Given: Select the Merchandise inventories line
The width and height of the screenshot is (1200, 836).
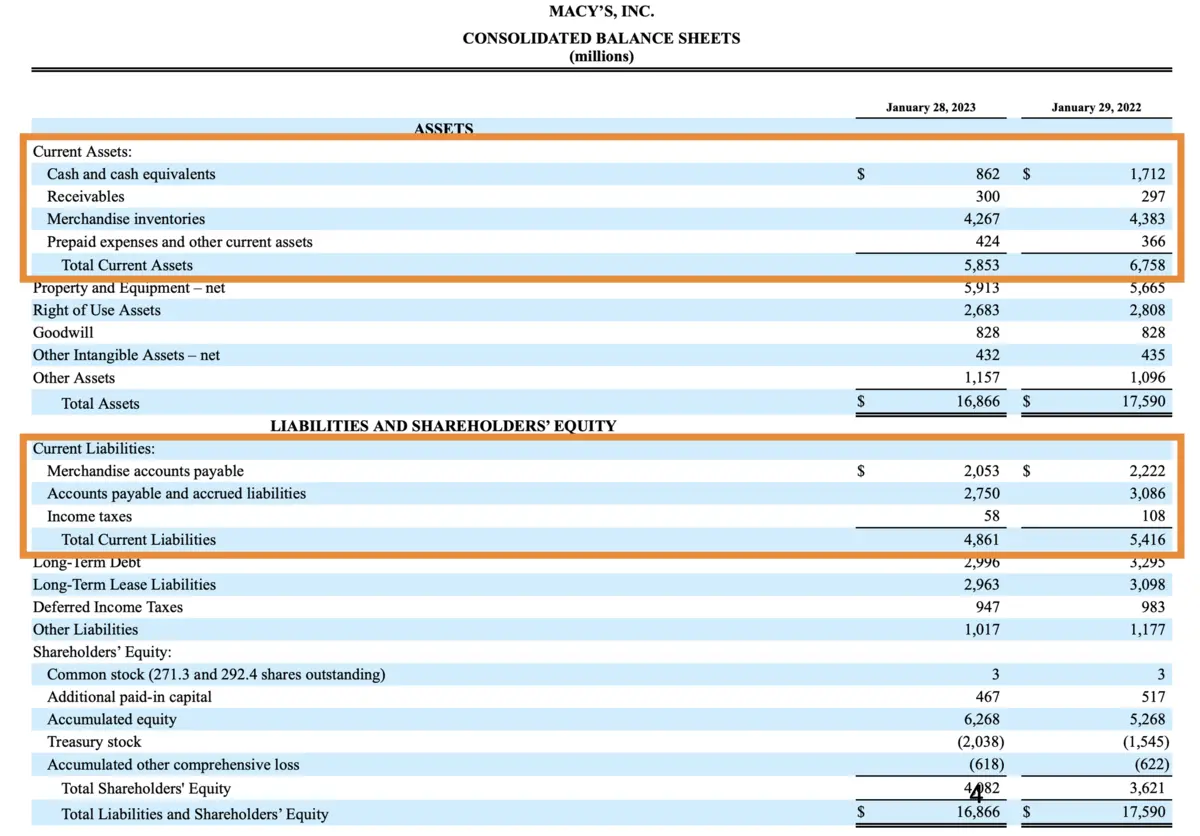Looking at the screenshot, I should click(x=125, y=219).
